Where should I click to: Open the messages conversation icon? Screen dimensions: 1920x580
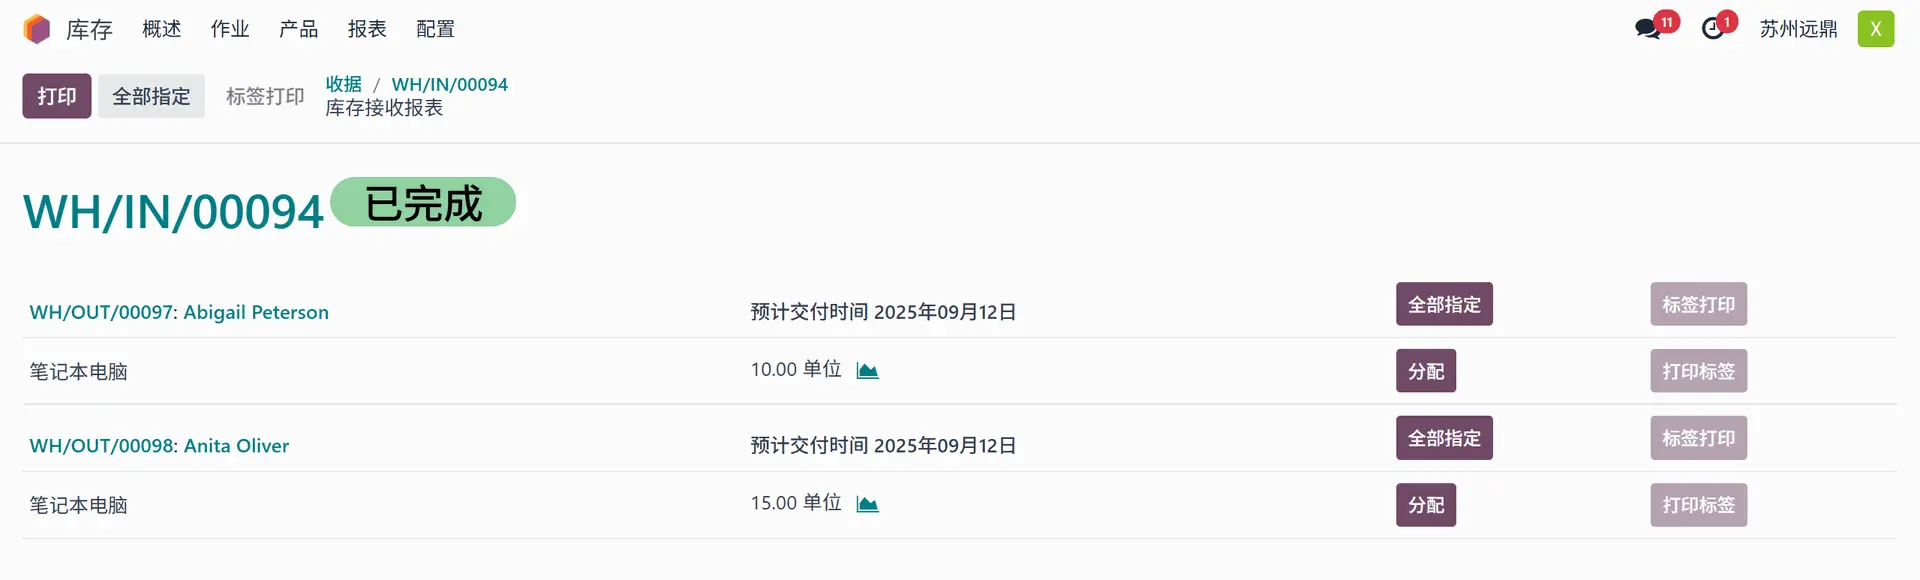1647,29
